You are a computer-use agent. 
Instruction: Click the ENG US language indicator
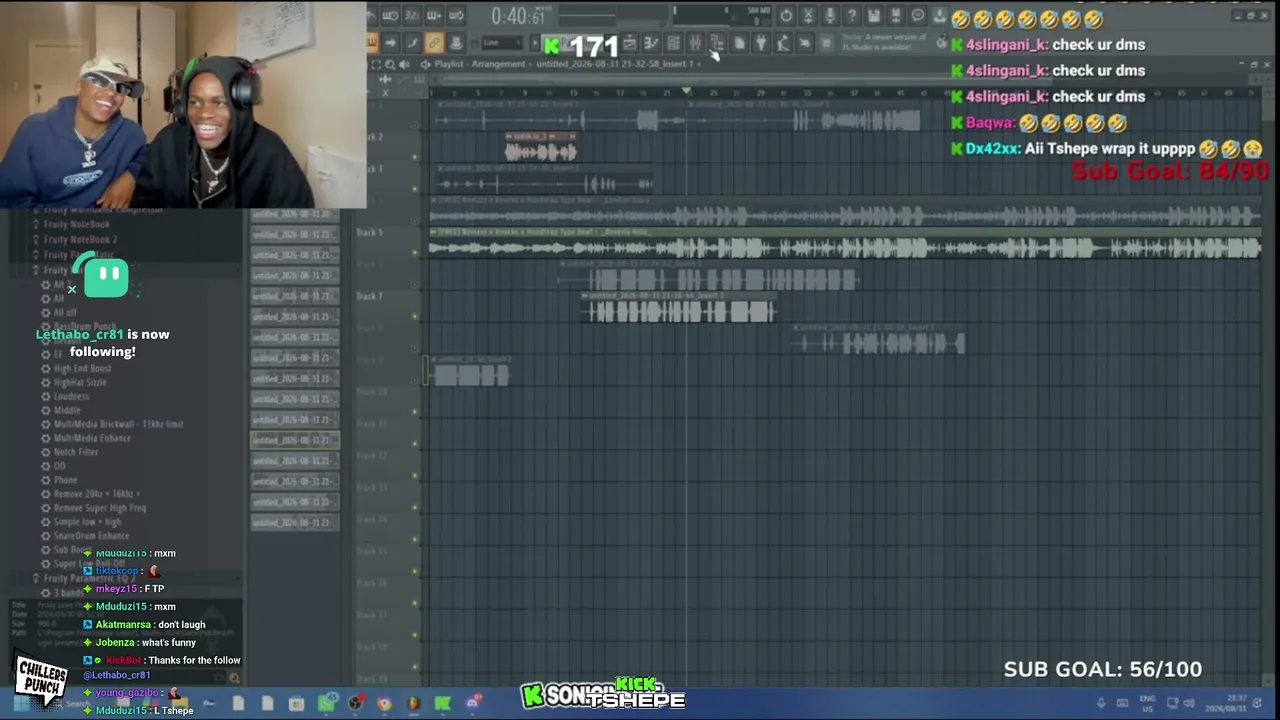pos(1147,703)
